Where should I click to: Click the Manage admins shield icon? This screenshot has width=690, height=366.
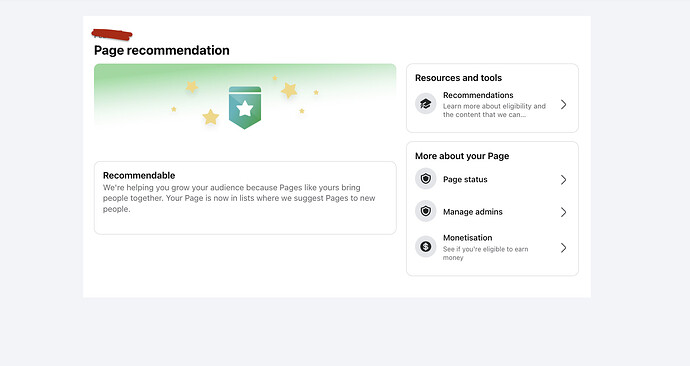(426, 211)
